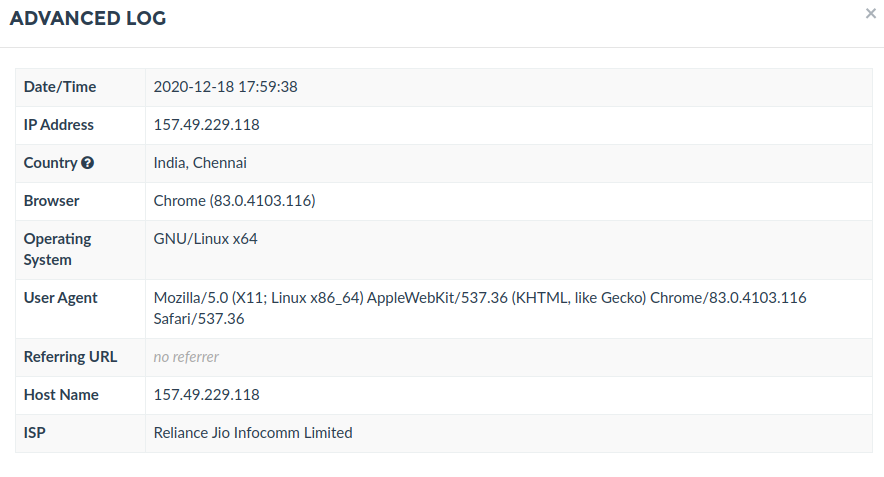The image size is (884, 477).
Task: Click the Operating System row label
Action: [x=58, y=249]
